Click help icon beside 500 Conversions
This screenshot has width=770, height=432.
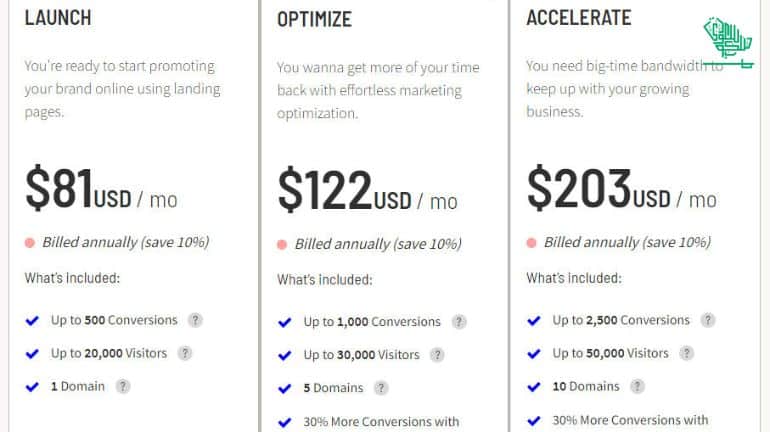(x=195, y=320)
